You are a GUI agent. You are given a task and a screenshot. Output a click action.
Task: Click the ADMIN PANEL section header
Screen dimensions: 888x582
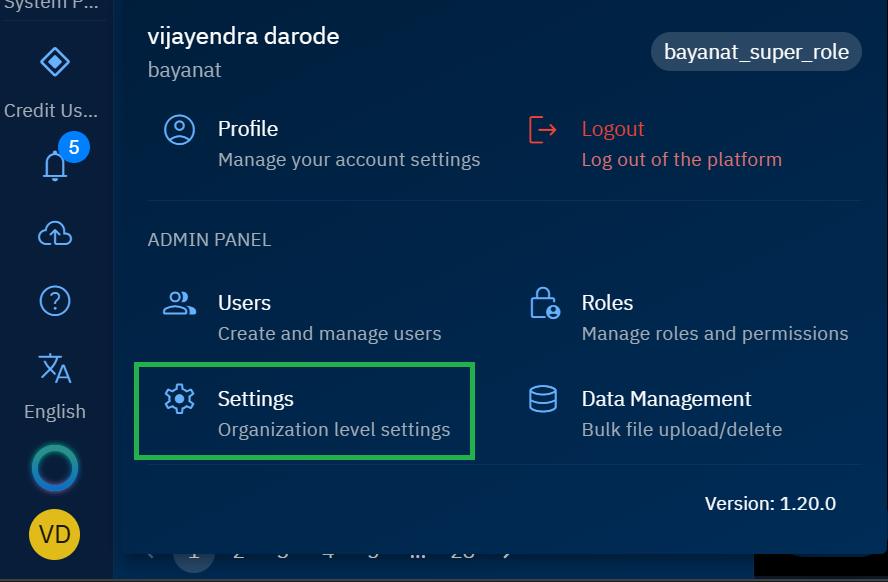[x=209, y=240]
